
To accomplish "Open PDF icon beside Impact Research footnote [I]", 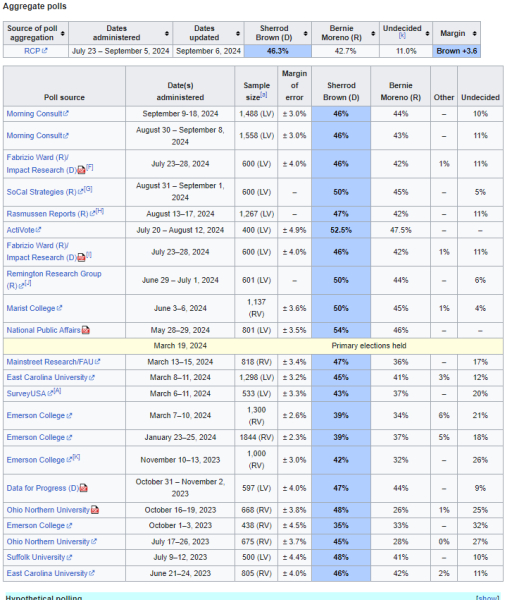I will point(82,258).
